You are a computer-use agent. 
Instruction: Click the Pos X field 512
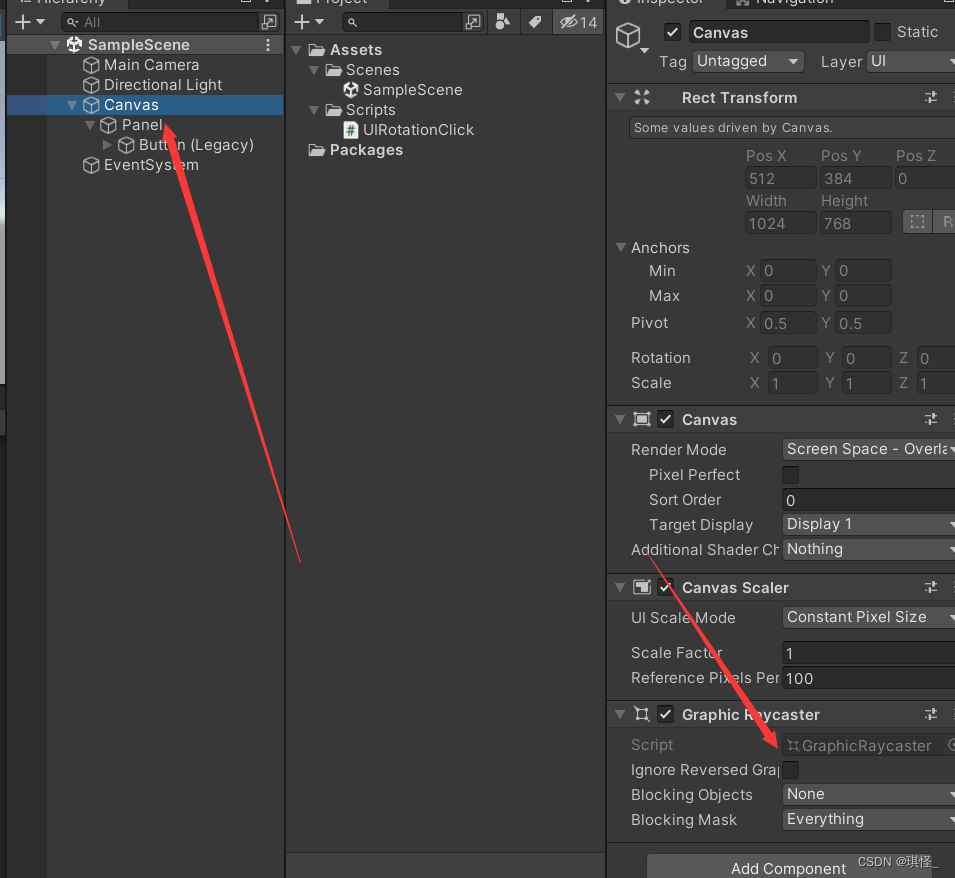tap(781, 178)
